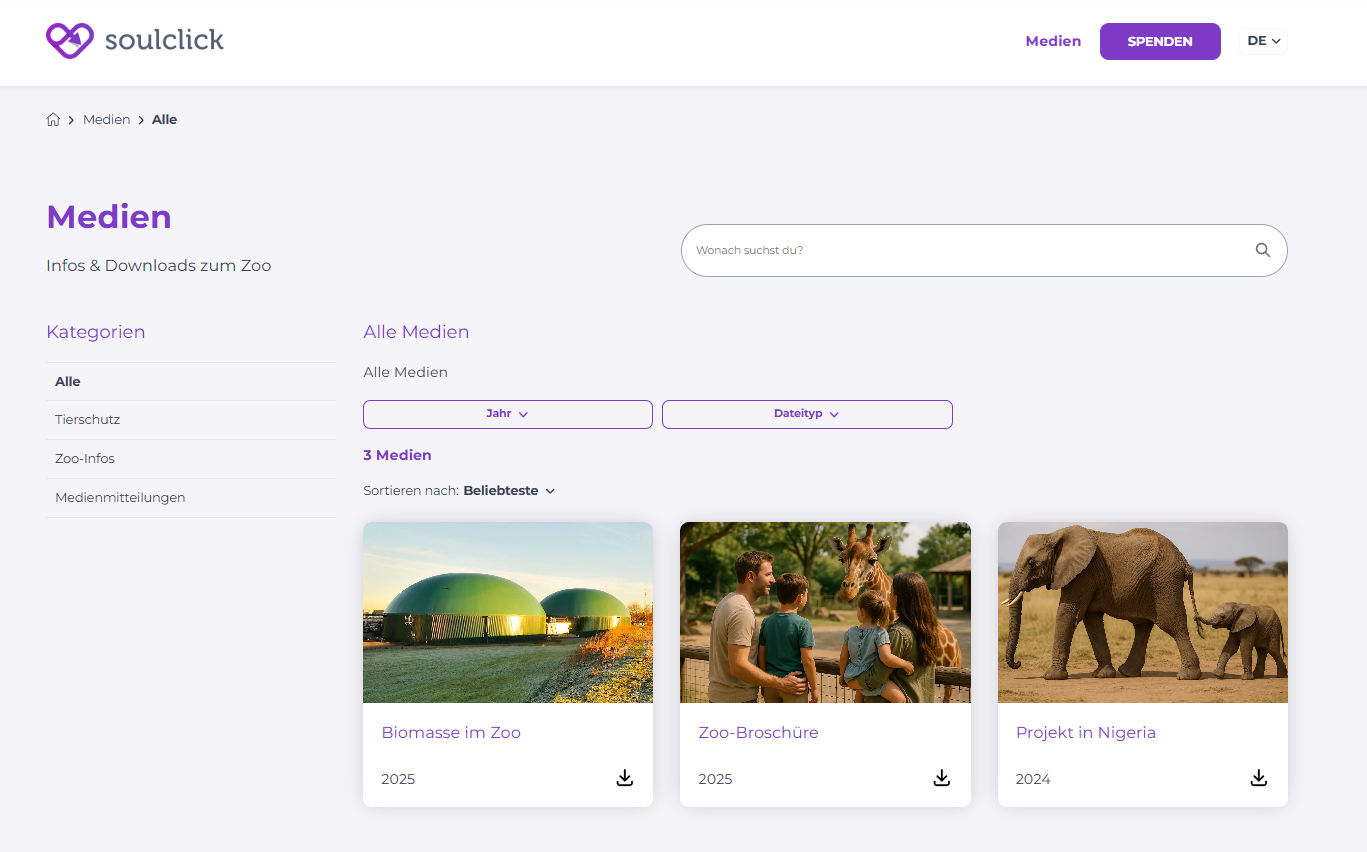This screenshot has height=852, width=1367.
Task: Click the soulclick heart logo
Action: (70, 41)
